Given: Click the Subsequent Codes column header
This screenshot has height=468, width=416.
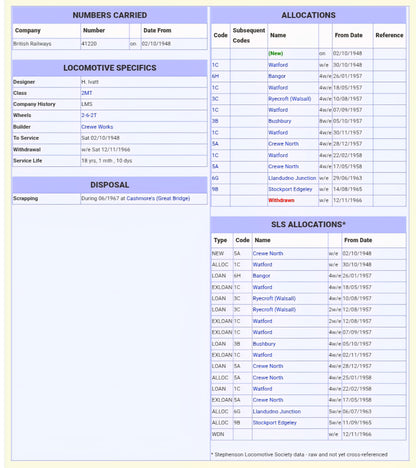Looking at the screenshot, I should 249,35.
